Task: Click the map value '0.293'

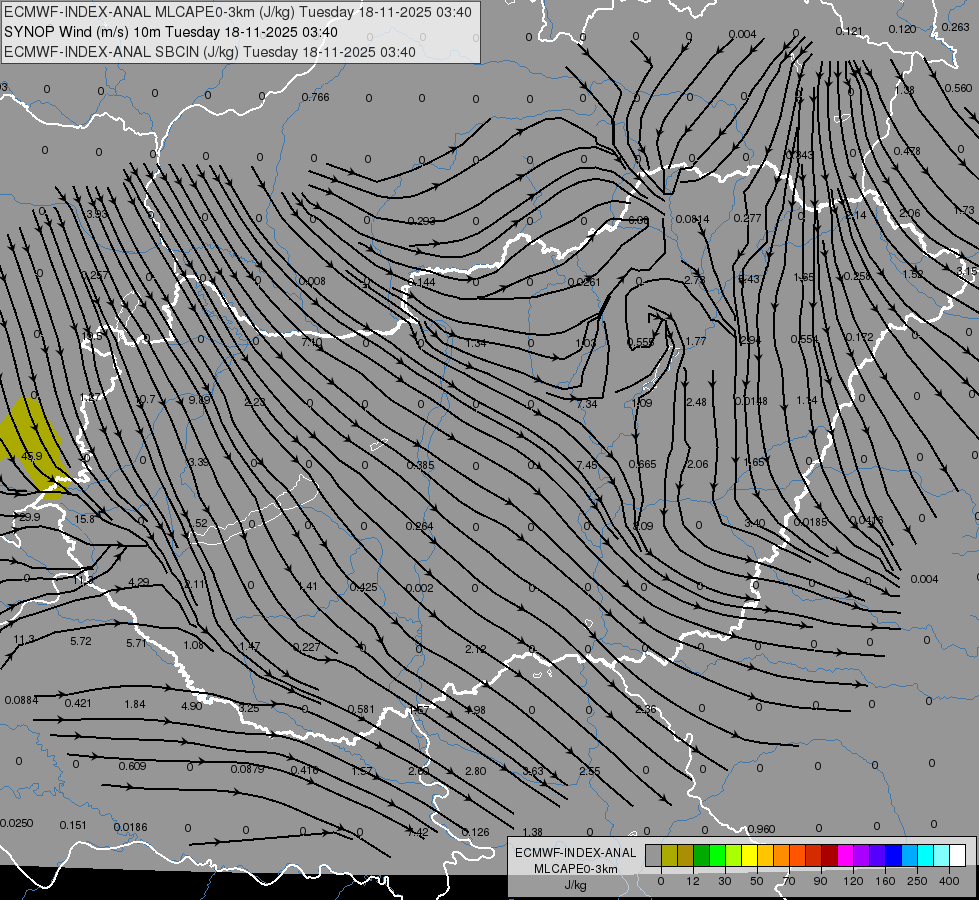Action: (421, 221)
